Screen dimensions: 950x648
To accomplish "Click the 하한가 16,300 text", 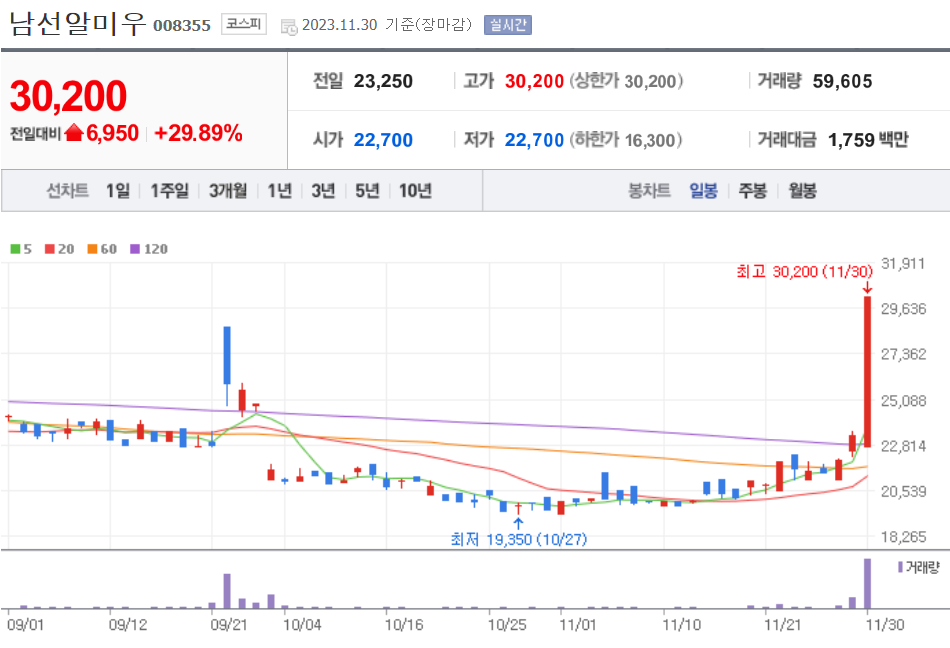I will [625, 140].
